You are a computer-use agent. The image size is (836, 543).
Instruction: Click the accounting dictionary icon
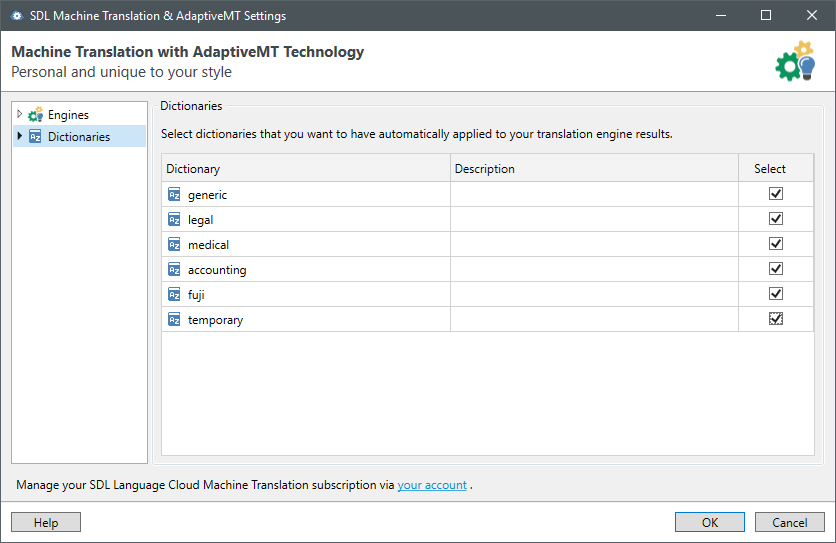(174, 270)
